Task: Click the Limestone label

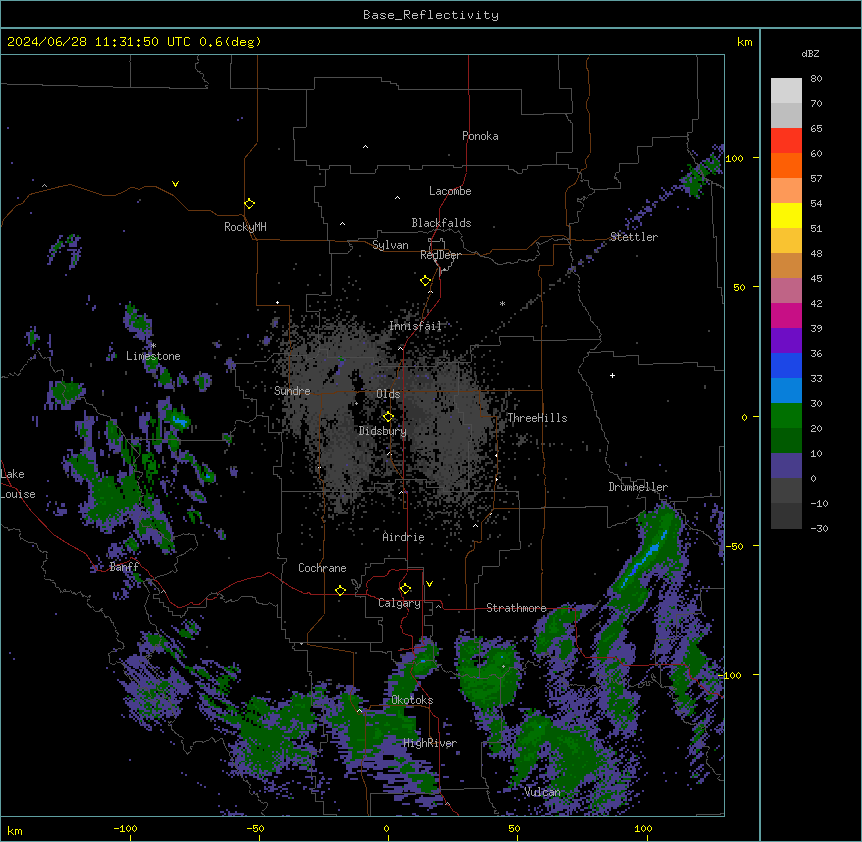Action: click(x=153, y=356)
